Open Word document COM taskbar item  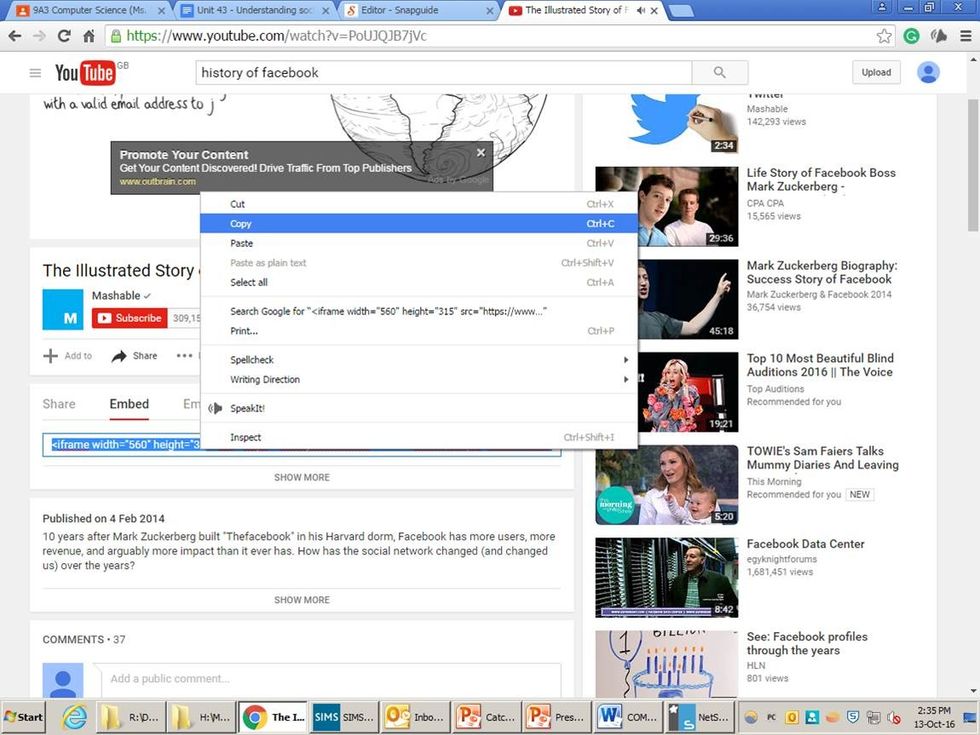point(628,717)
